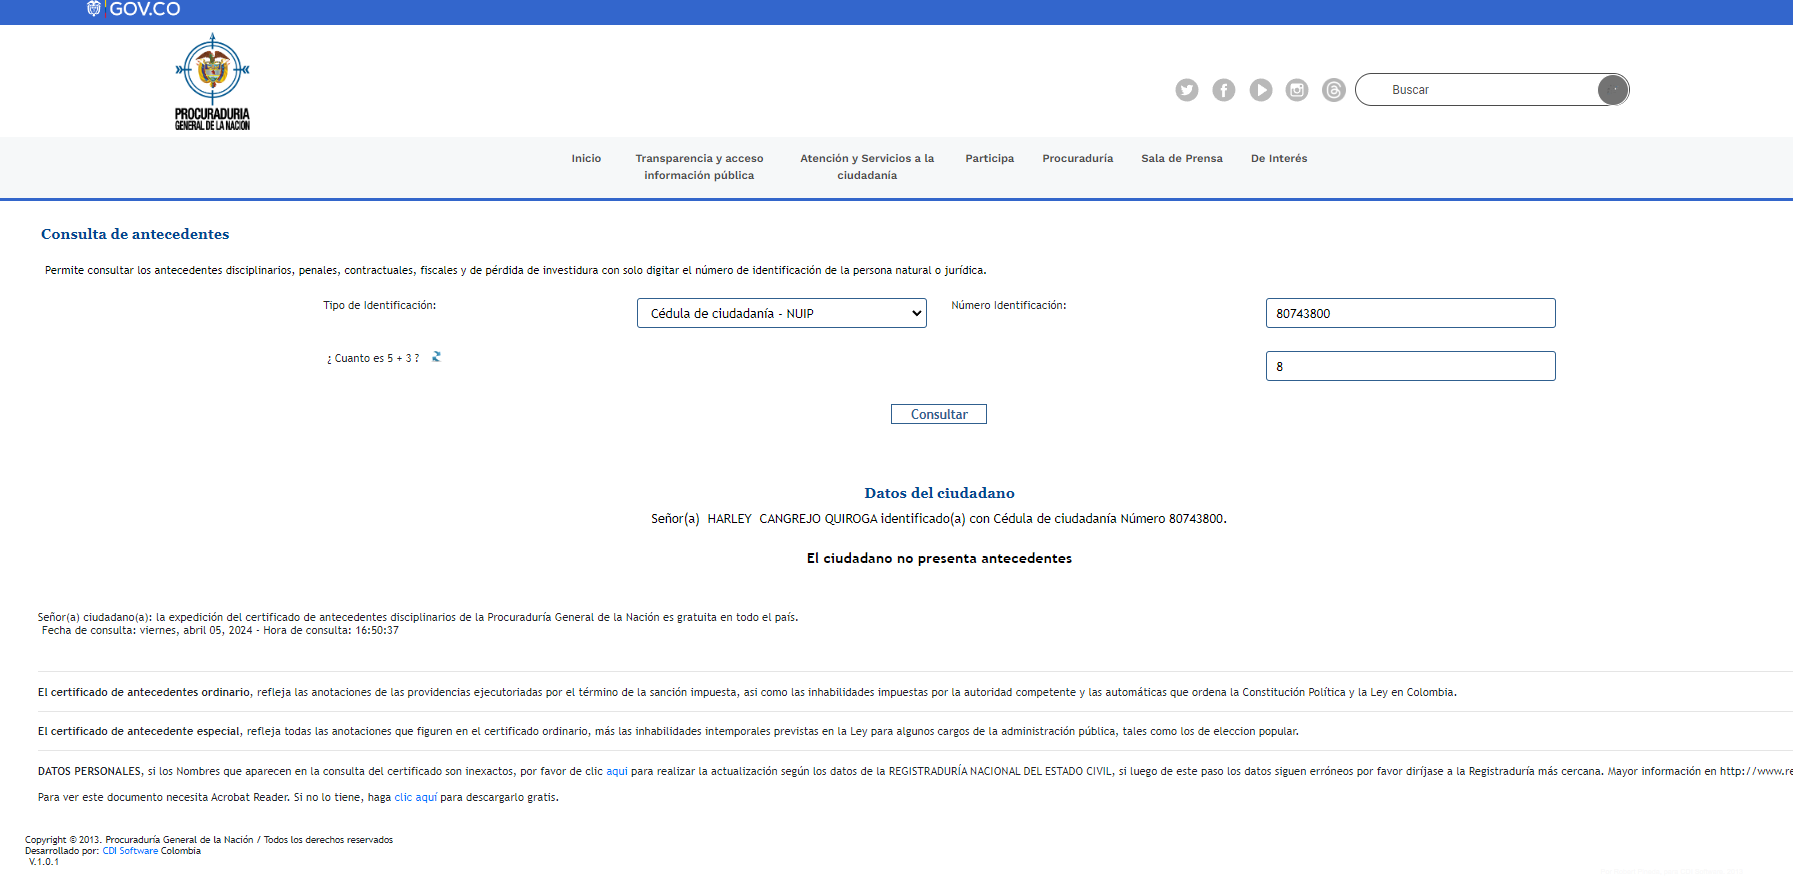Open the Inicio menu item

[586, 158]
